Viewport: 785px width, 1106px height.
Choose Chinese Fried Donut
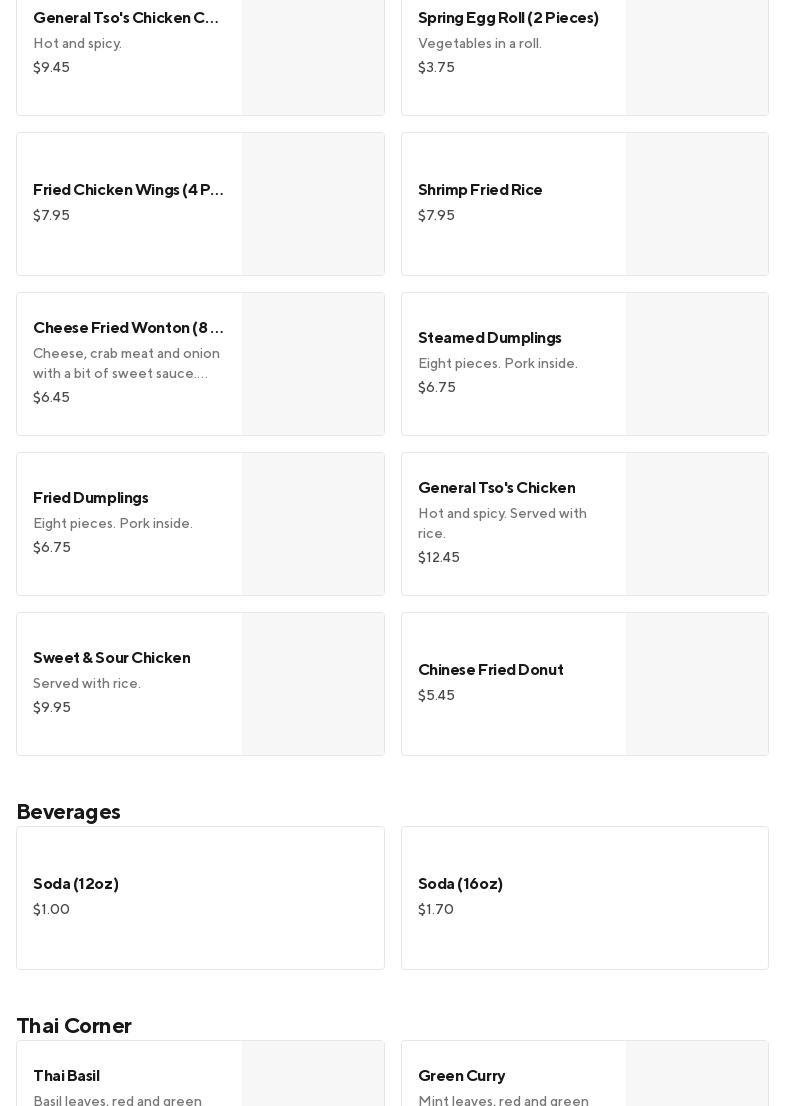[490, 670]
